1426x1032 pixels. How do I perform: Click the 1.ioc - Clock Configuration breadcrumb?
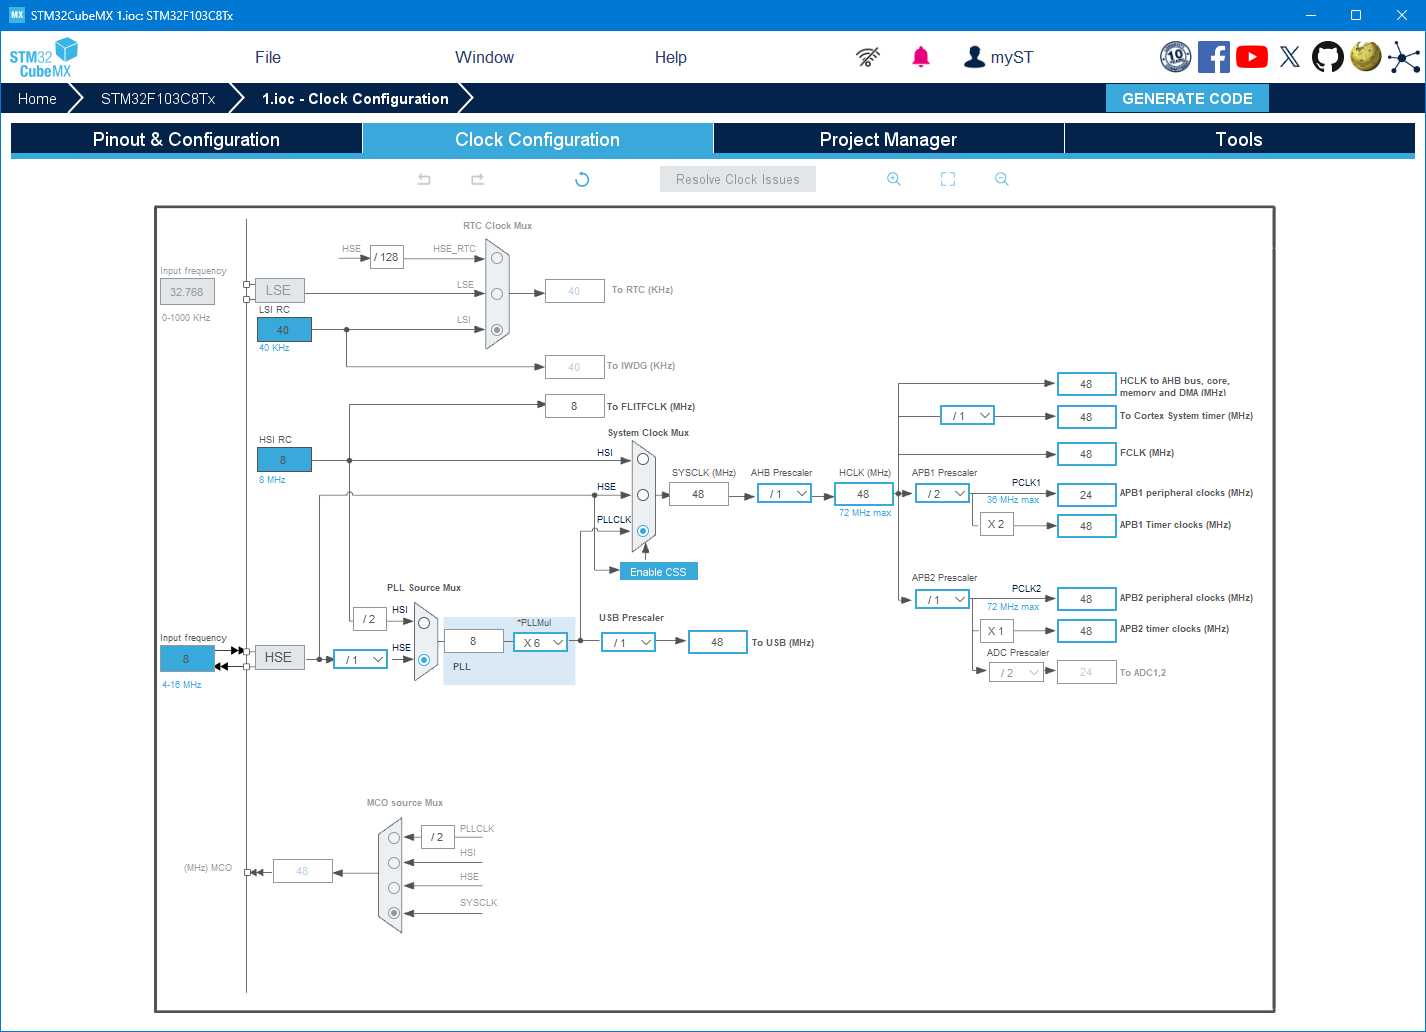coord(355,99)
